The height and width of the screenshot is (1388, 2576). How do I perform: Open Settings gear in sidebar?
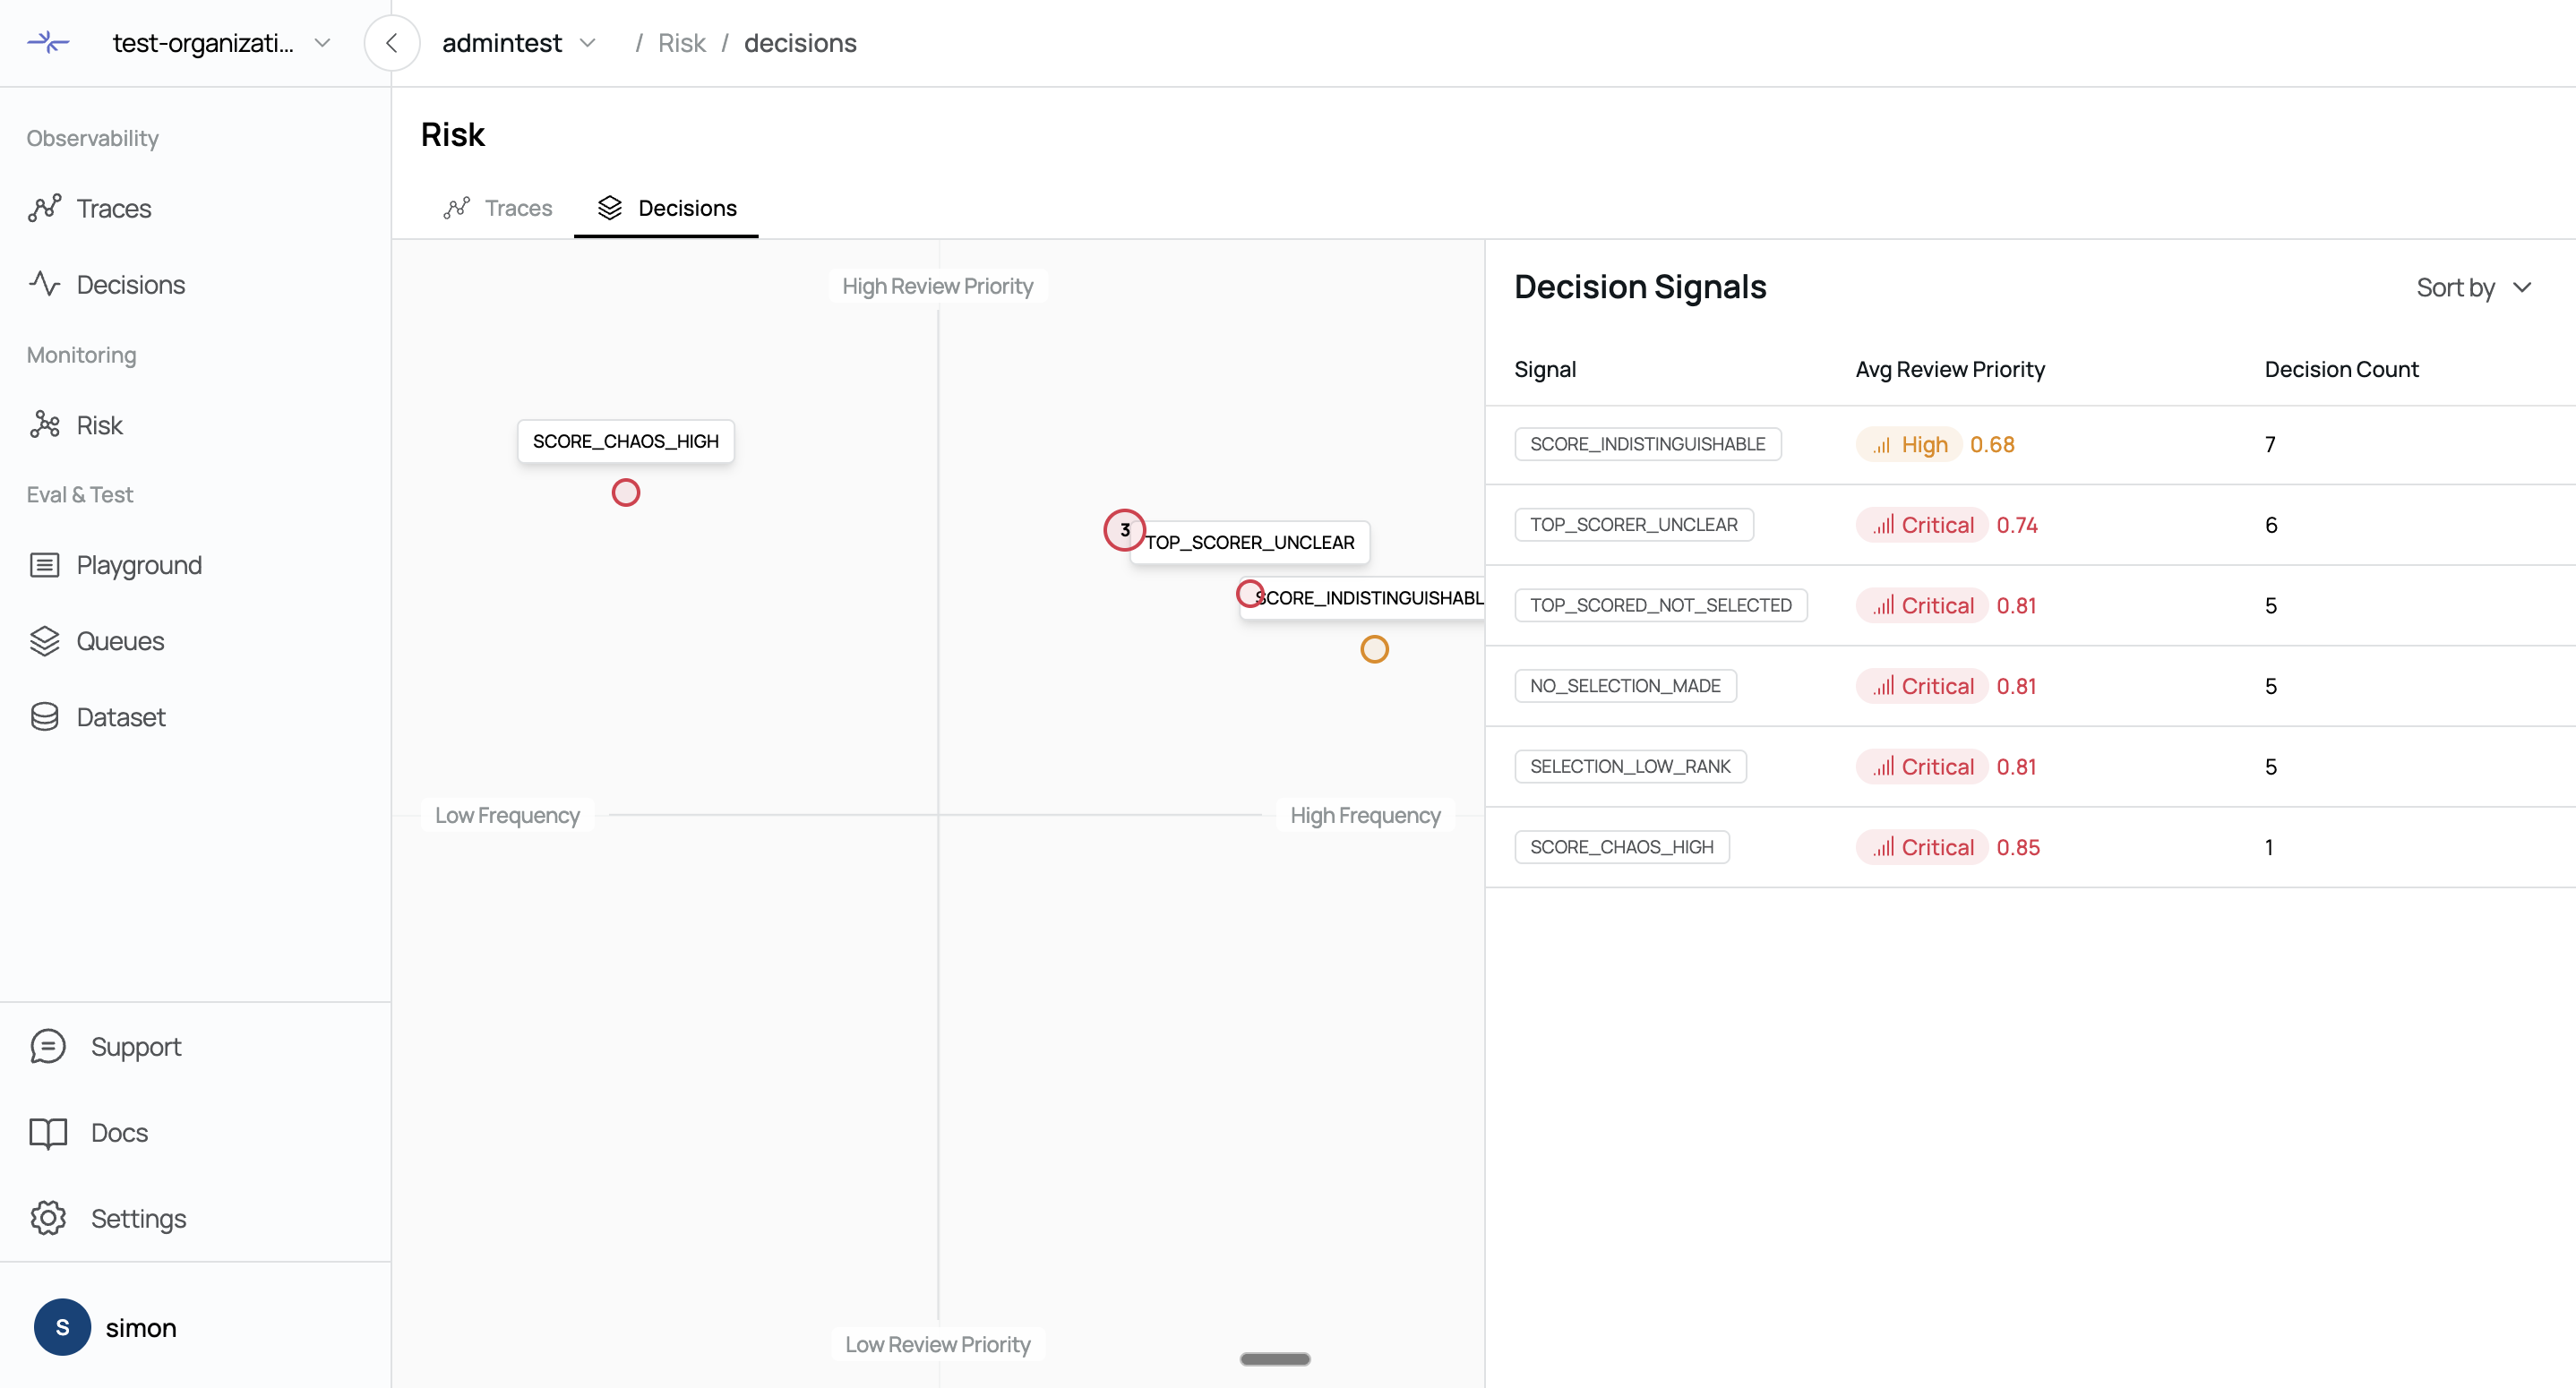pyautogui.click(x=48, y=1218)
